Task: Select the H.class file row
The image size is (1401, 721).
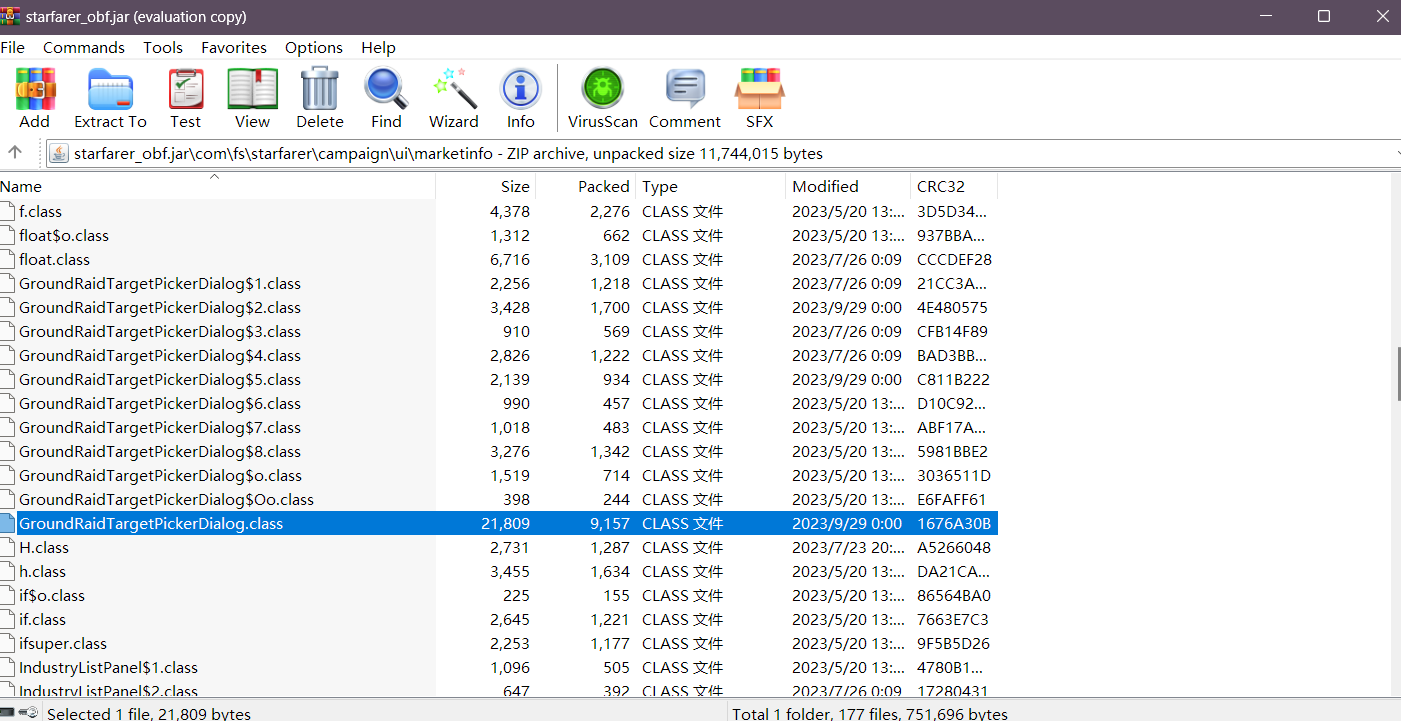Action: (44, 548)
